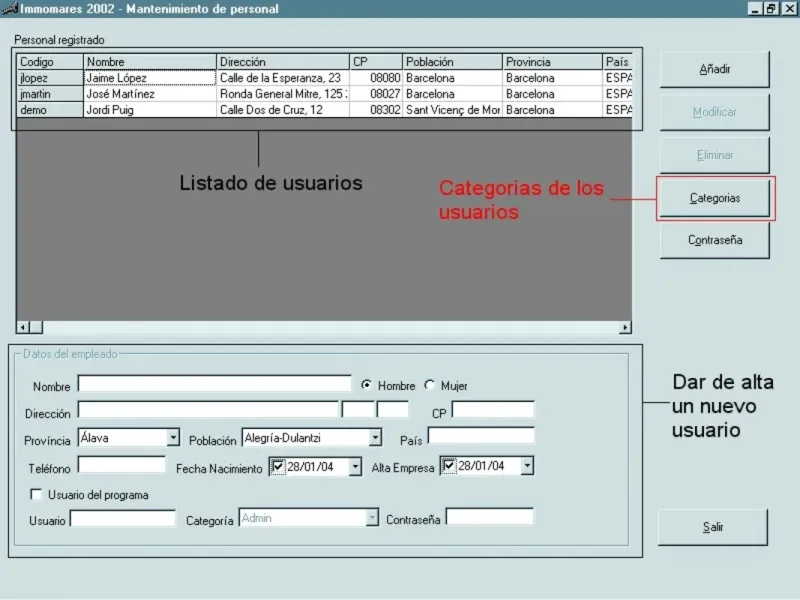
Task: Click the cell Calle de la Esperanza, 23
Action: [283, 78]
